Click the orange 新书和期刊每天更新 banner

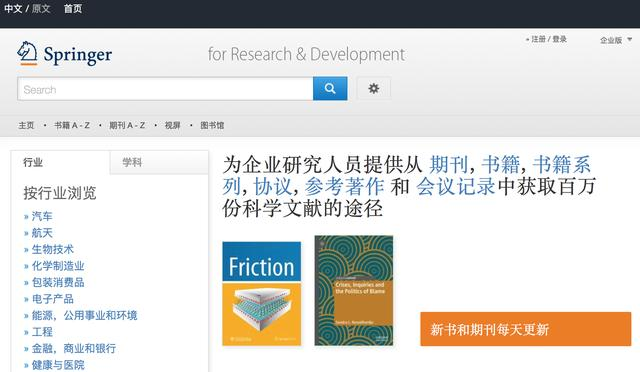tap(526, 329)
